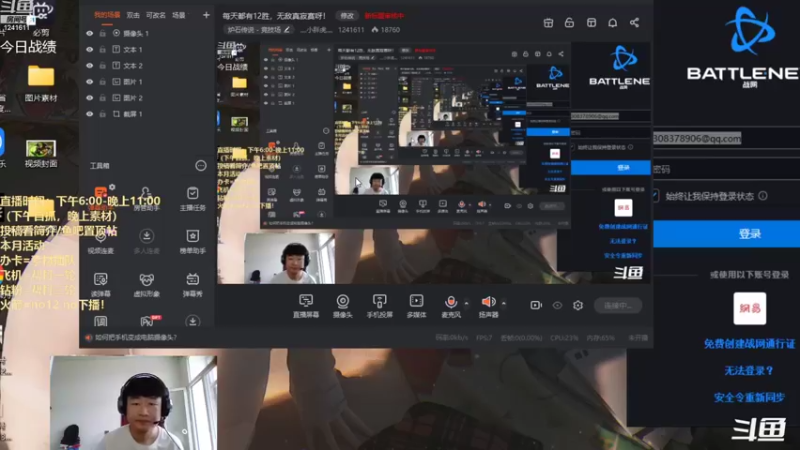This screenshot has height=450, width=800.
Task: Open the 榜单助手 tool
Action: [x=192, y=241]
